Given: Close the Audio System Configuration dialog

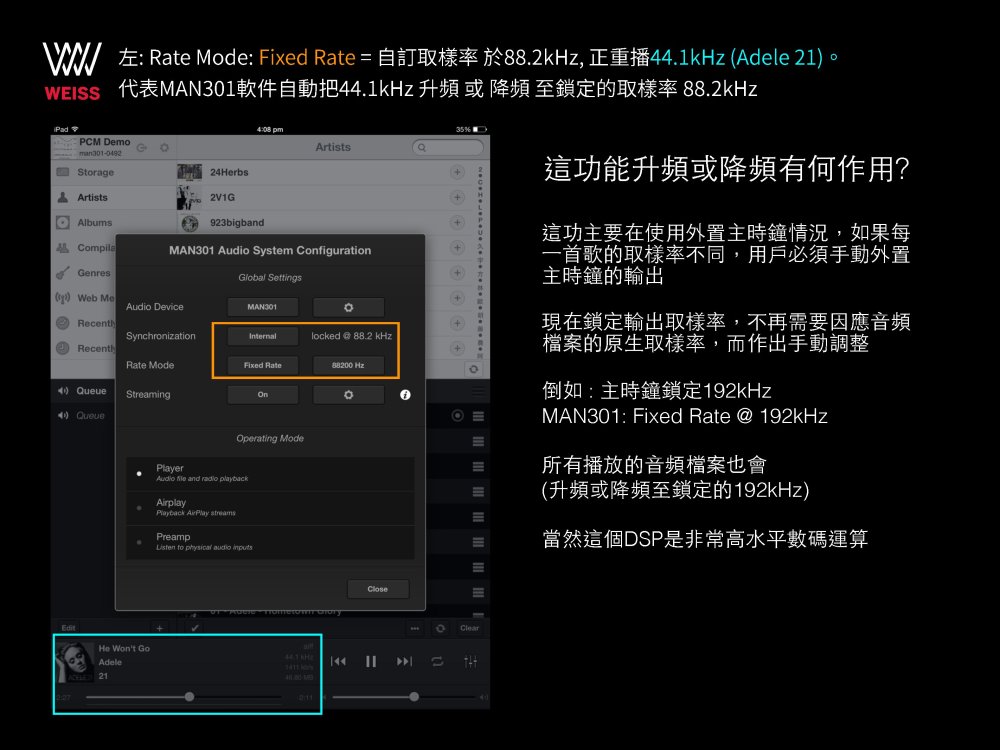Looking at the screenshot, I should [x=378, y=589].
